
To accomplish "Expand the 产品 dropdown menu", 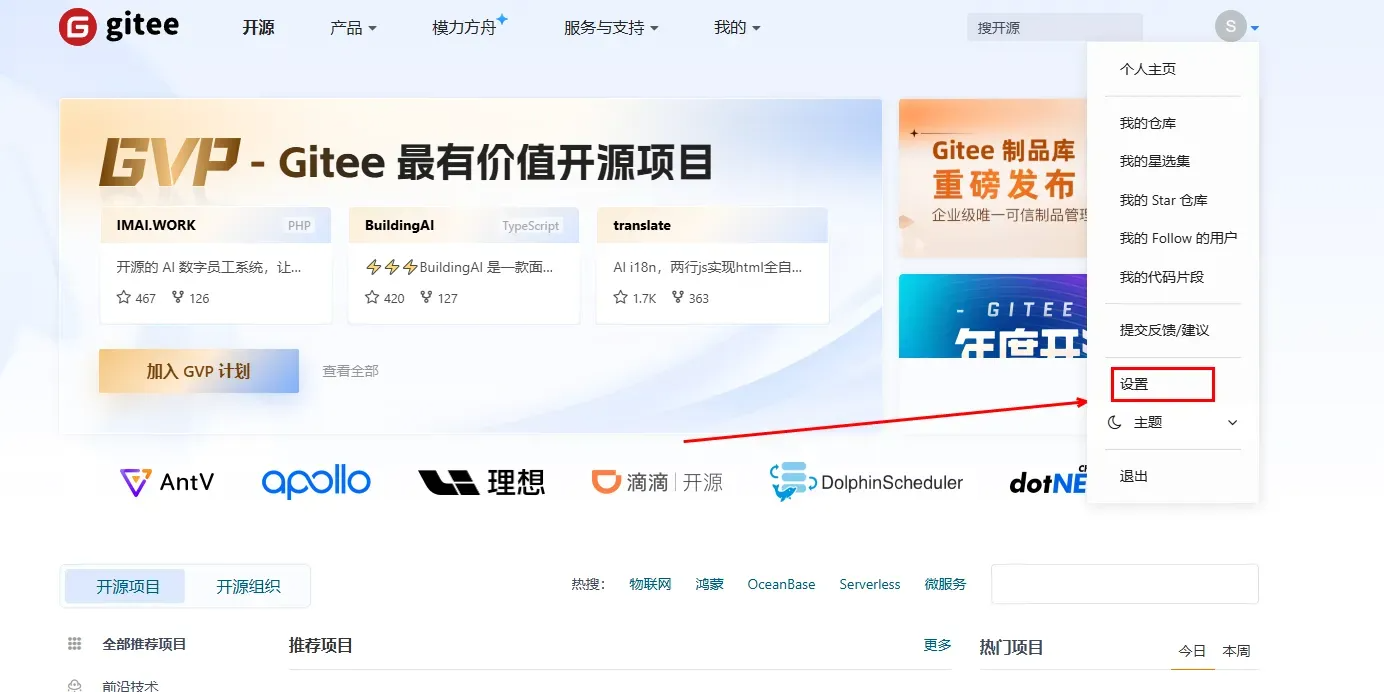I will [353, 28].
